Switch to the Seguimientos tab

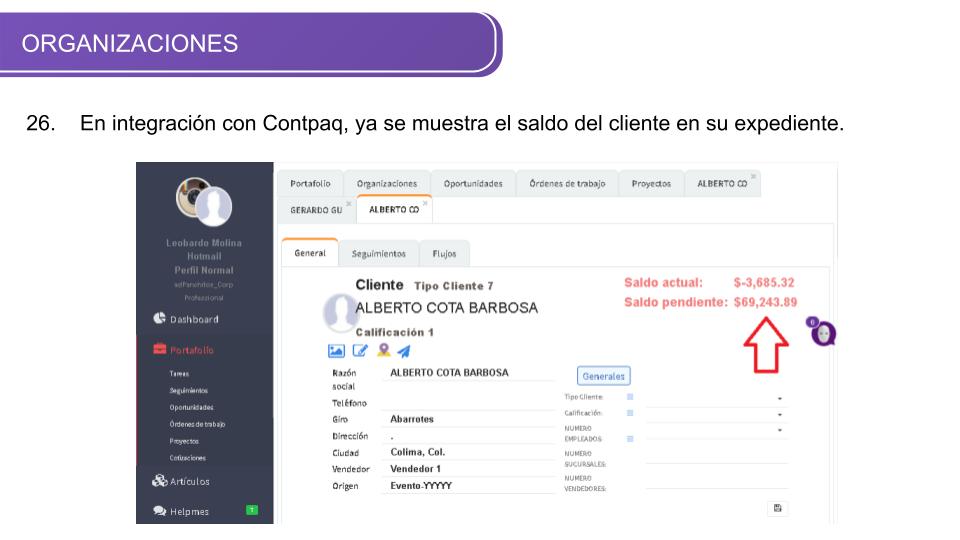(378, 254)
